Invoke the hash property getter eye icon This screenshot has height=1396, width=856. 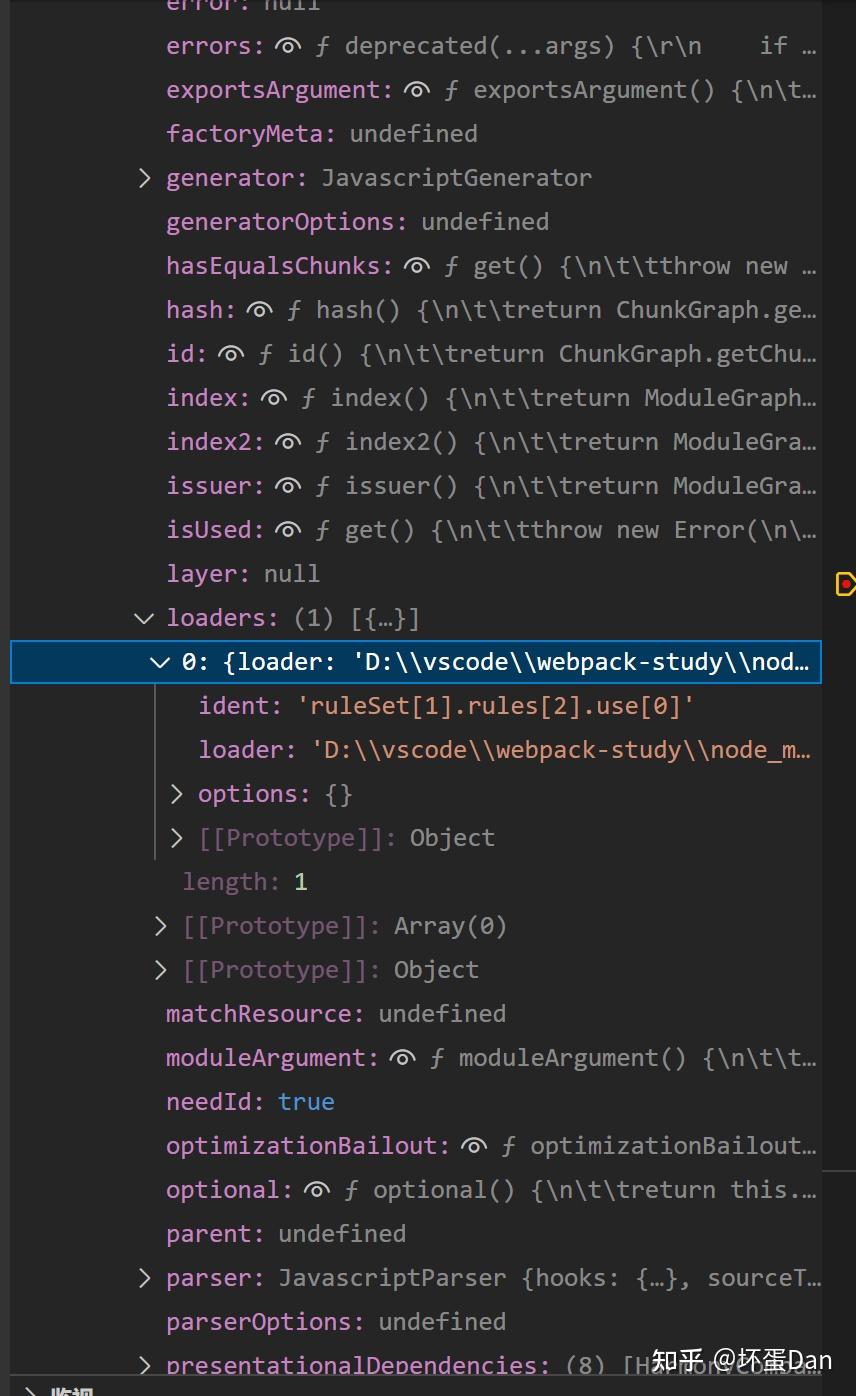(x=259, y=310)
